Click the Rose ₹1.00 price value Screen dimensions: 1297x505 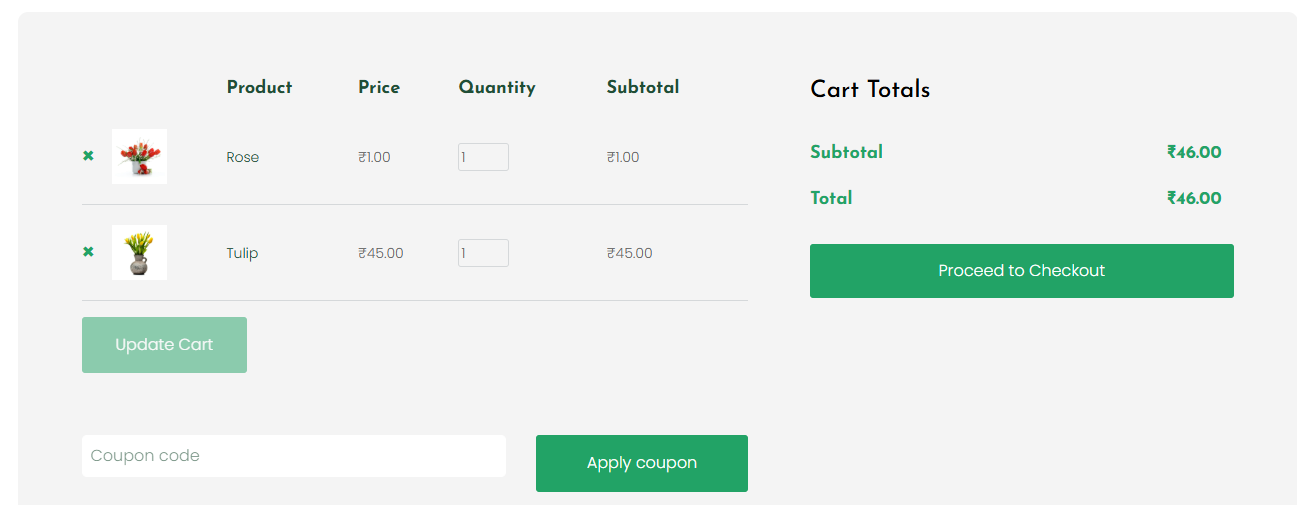(374, 157)
